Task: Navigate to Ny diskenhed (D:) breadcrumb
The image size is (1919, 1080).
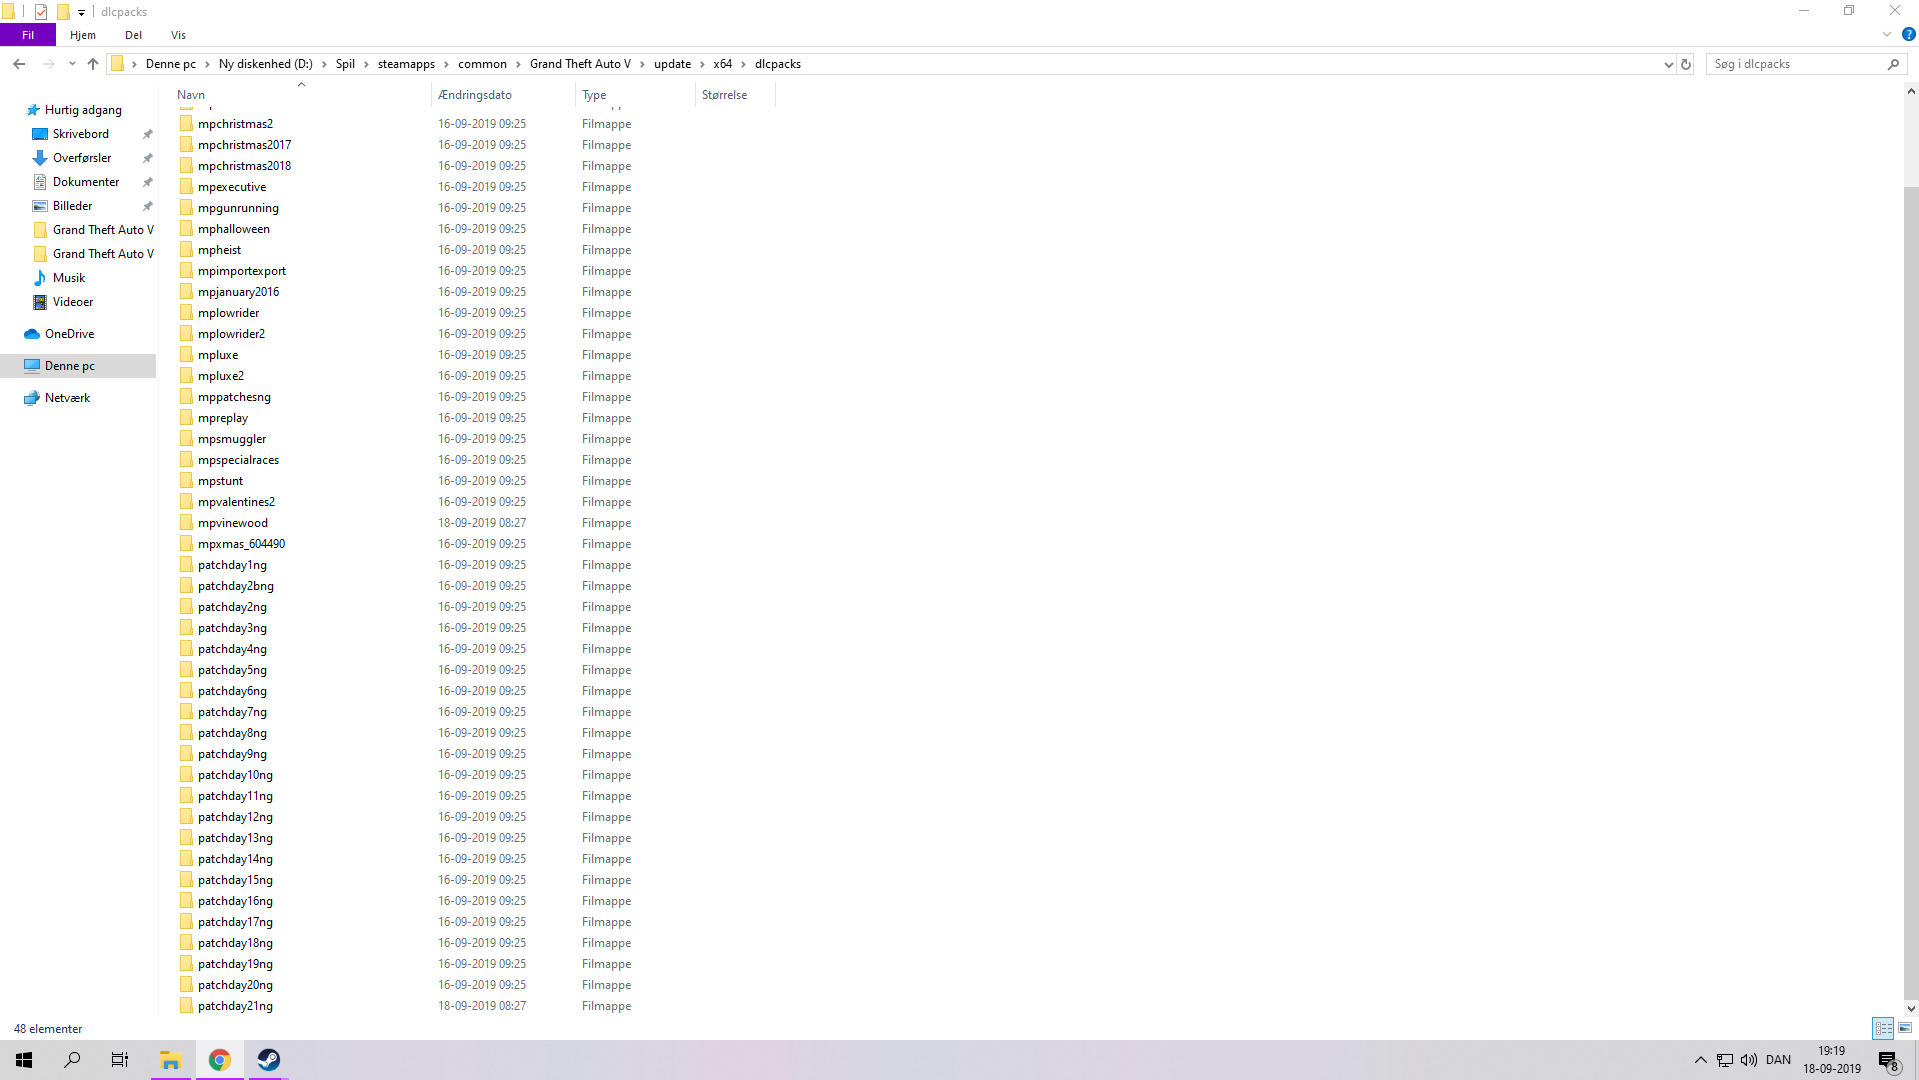Action: (x=266, y=64)
